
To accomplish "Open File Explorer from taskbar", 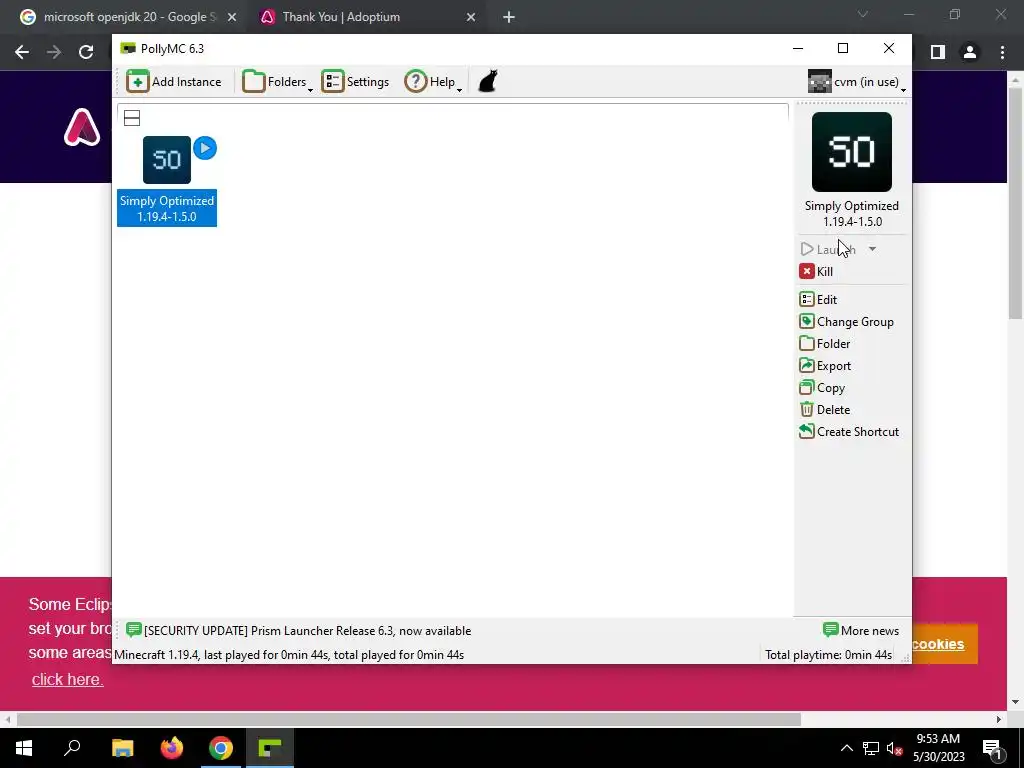I will pyautogui.click(x=122, y=748).
